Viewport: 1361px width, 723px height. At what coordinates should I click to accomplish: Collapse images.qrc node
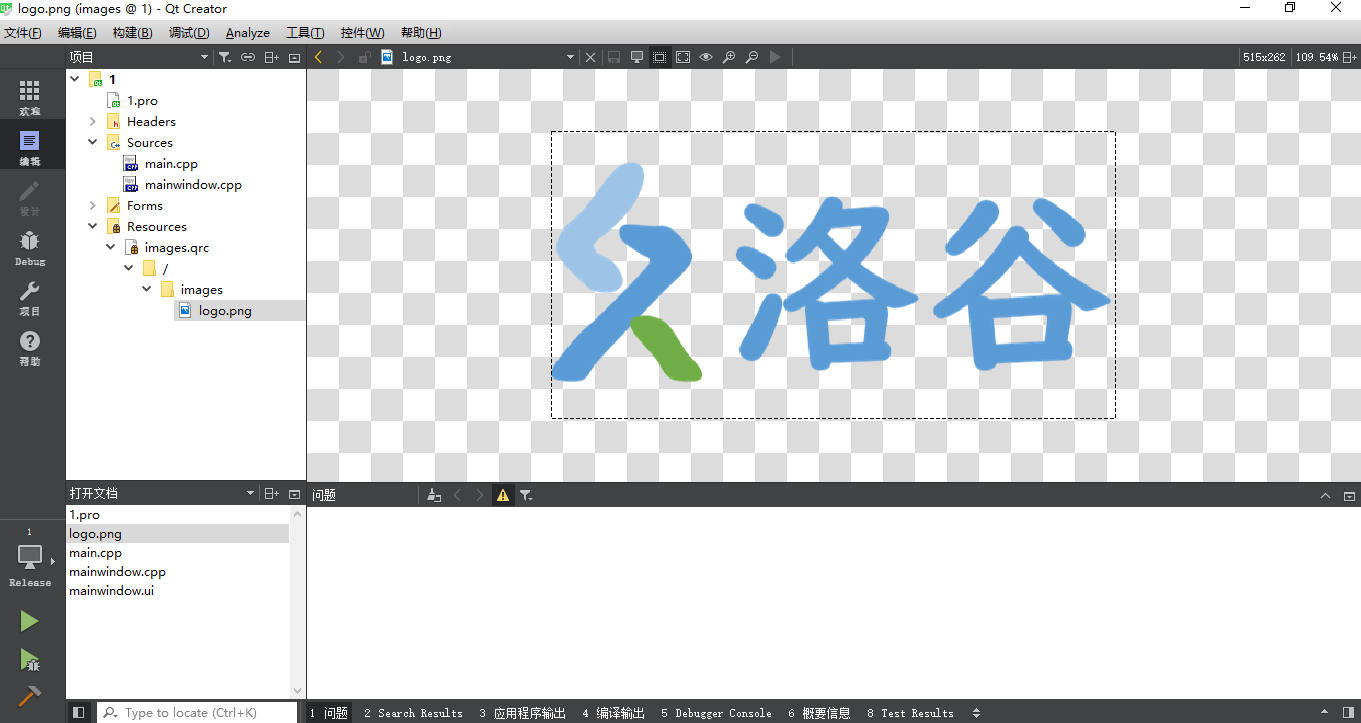(111, 247)
